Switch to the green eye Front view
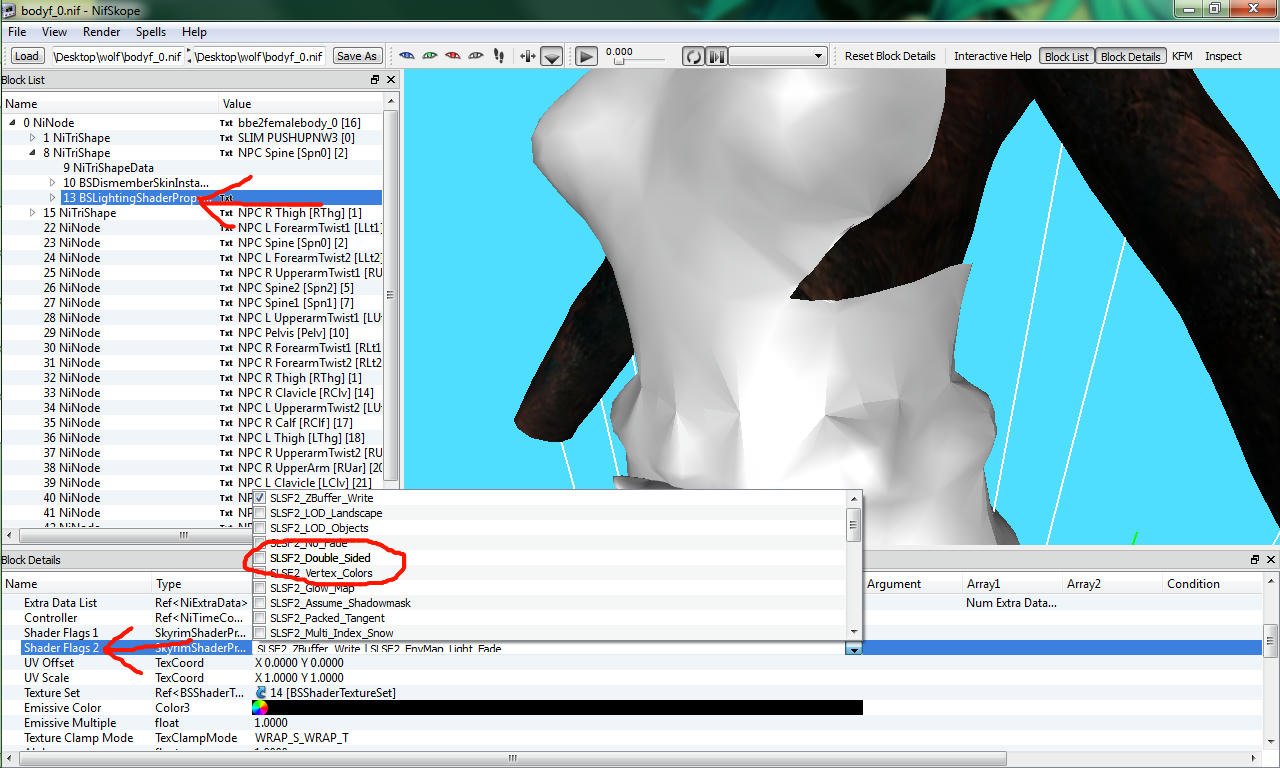Image resolution: width=1280 pixels, height=768 pixels. 430,56
